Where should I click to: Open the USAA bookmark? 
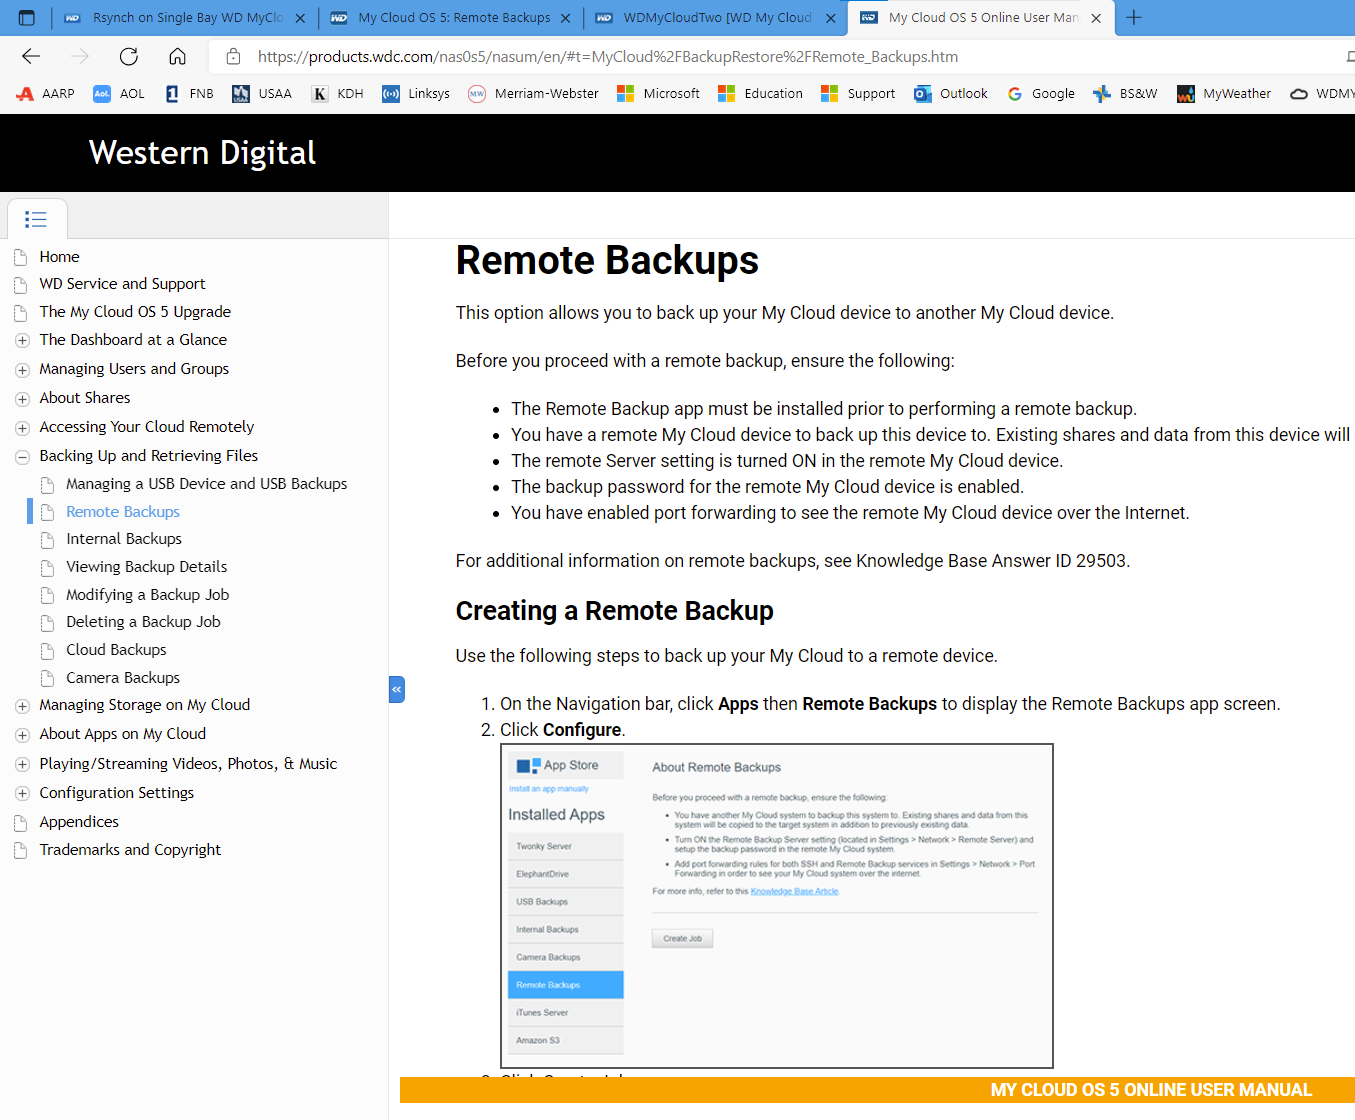262,94
